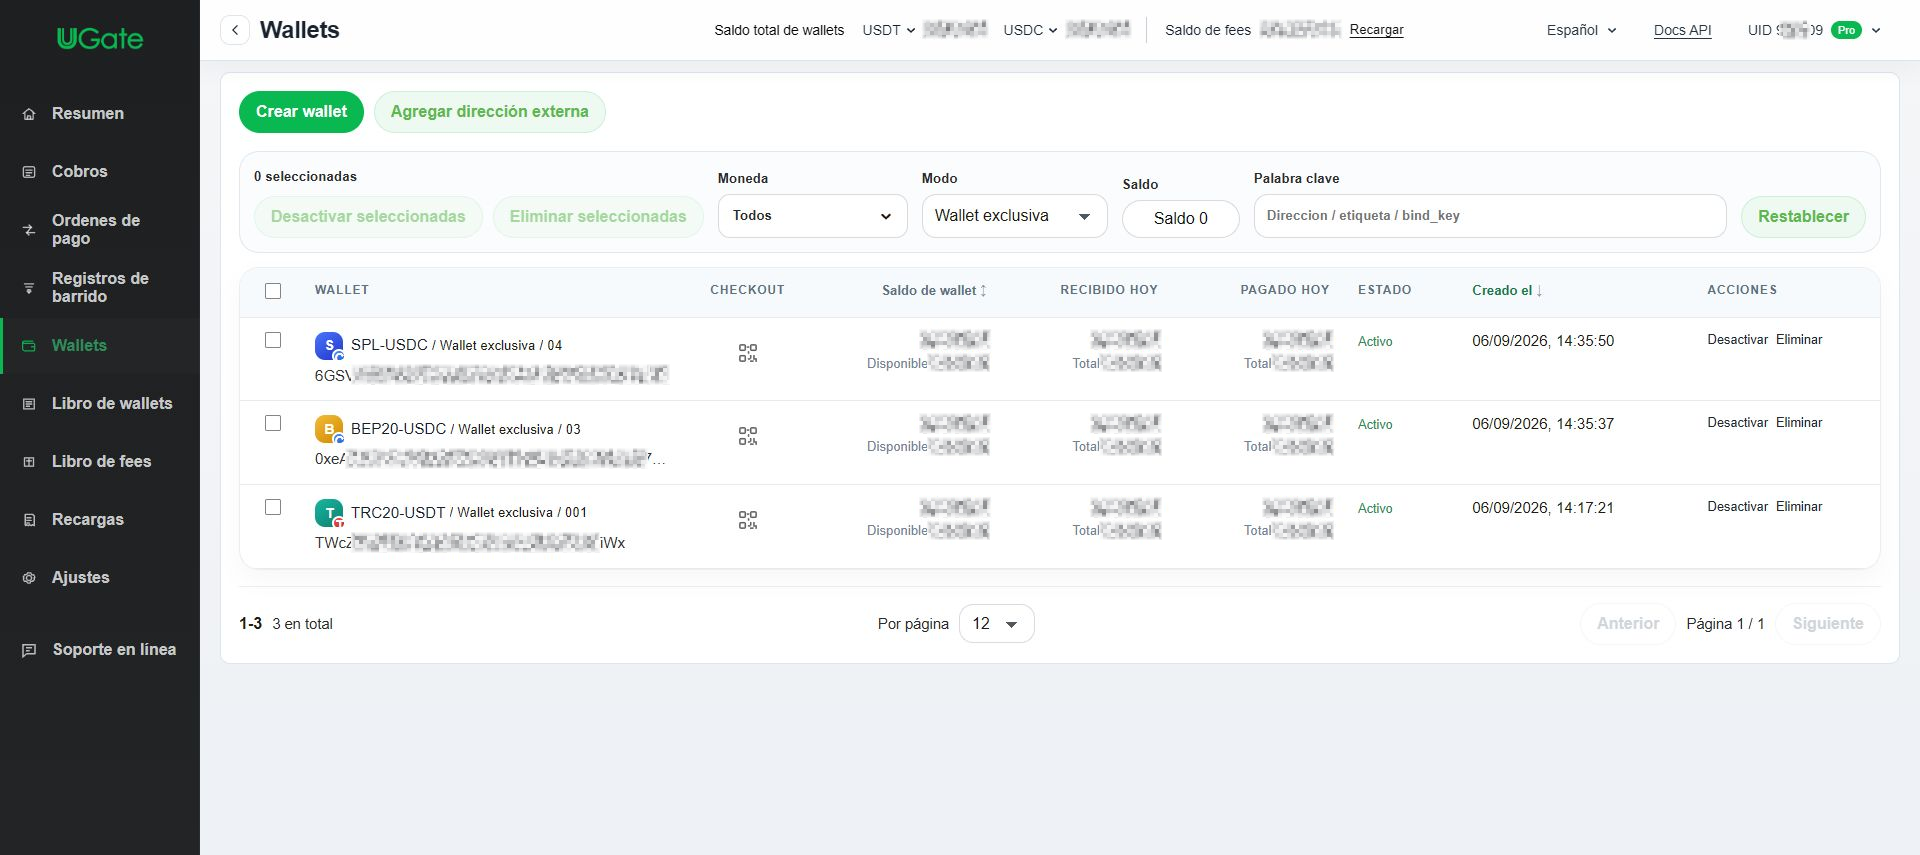Open checkout QR icon for BEP20-USDC wallet
The height and width of the screenshot is (855, 1920).
pyautogui.click(x=748, y=436)
